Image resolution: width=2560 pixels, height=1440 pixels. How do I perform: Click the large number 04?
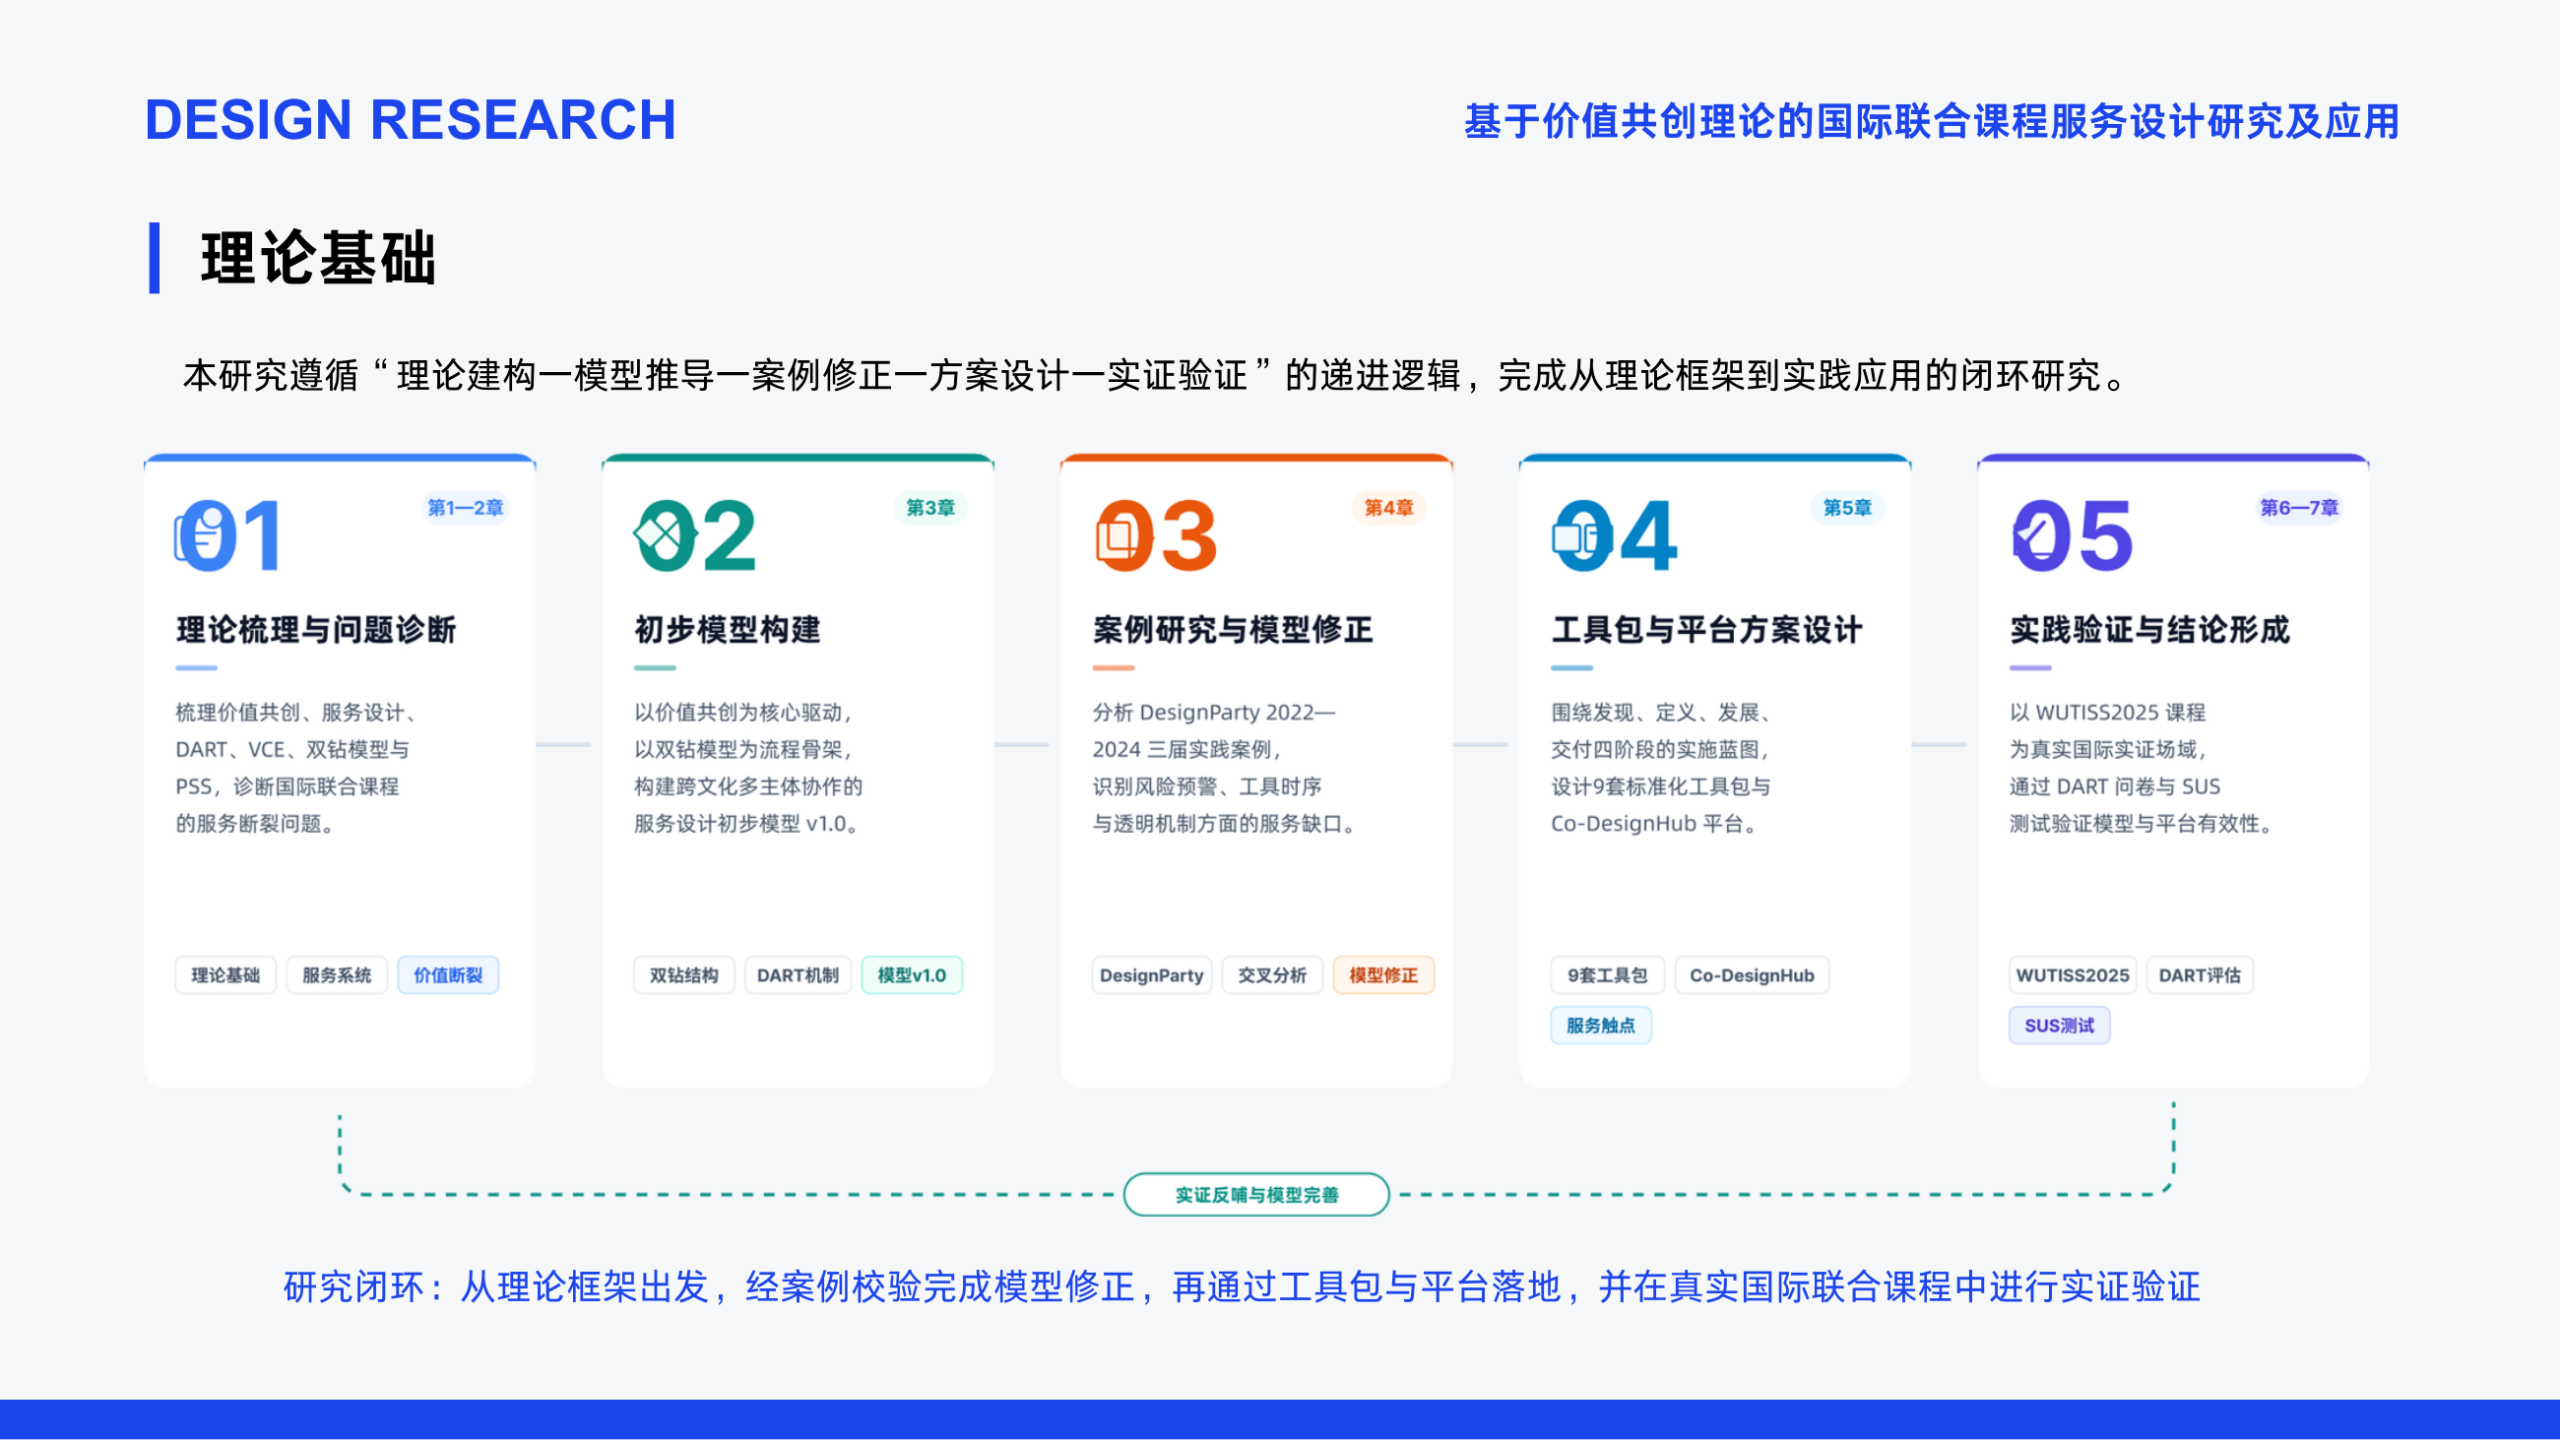pyautogui.click(x=1615, y=537)
